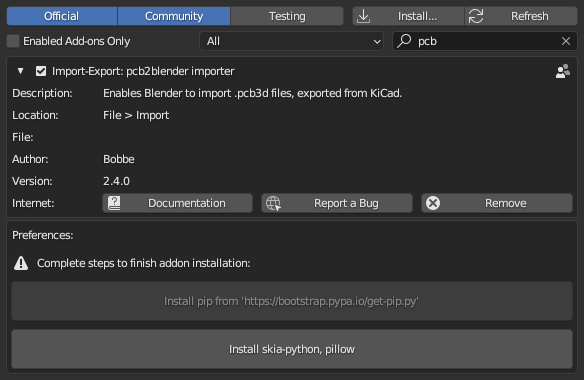The width and height of the screenshot is (584, 380).
Task: Click the warning triangle icon
Action: (x=21, y=263)
